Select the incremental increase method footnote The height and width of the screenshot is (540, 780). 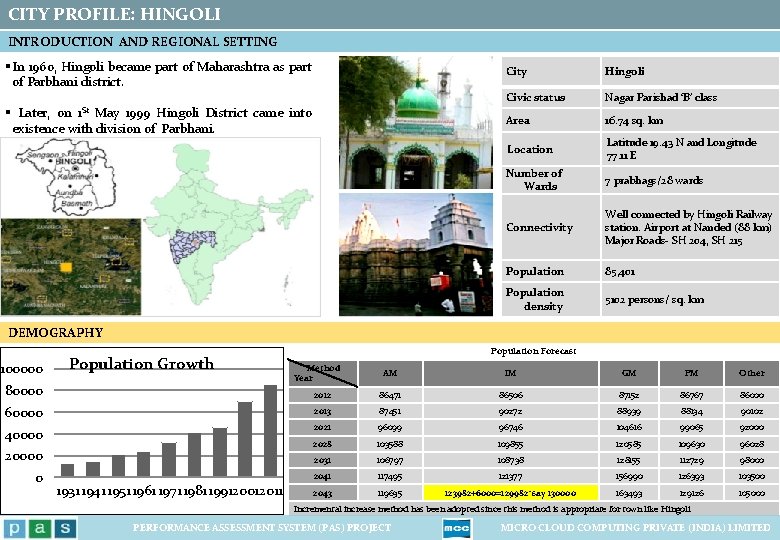coord(492,509)
